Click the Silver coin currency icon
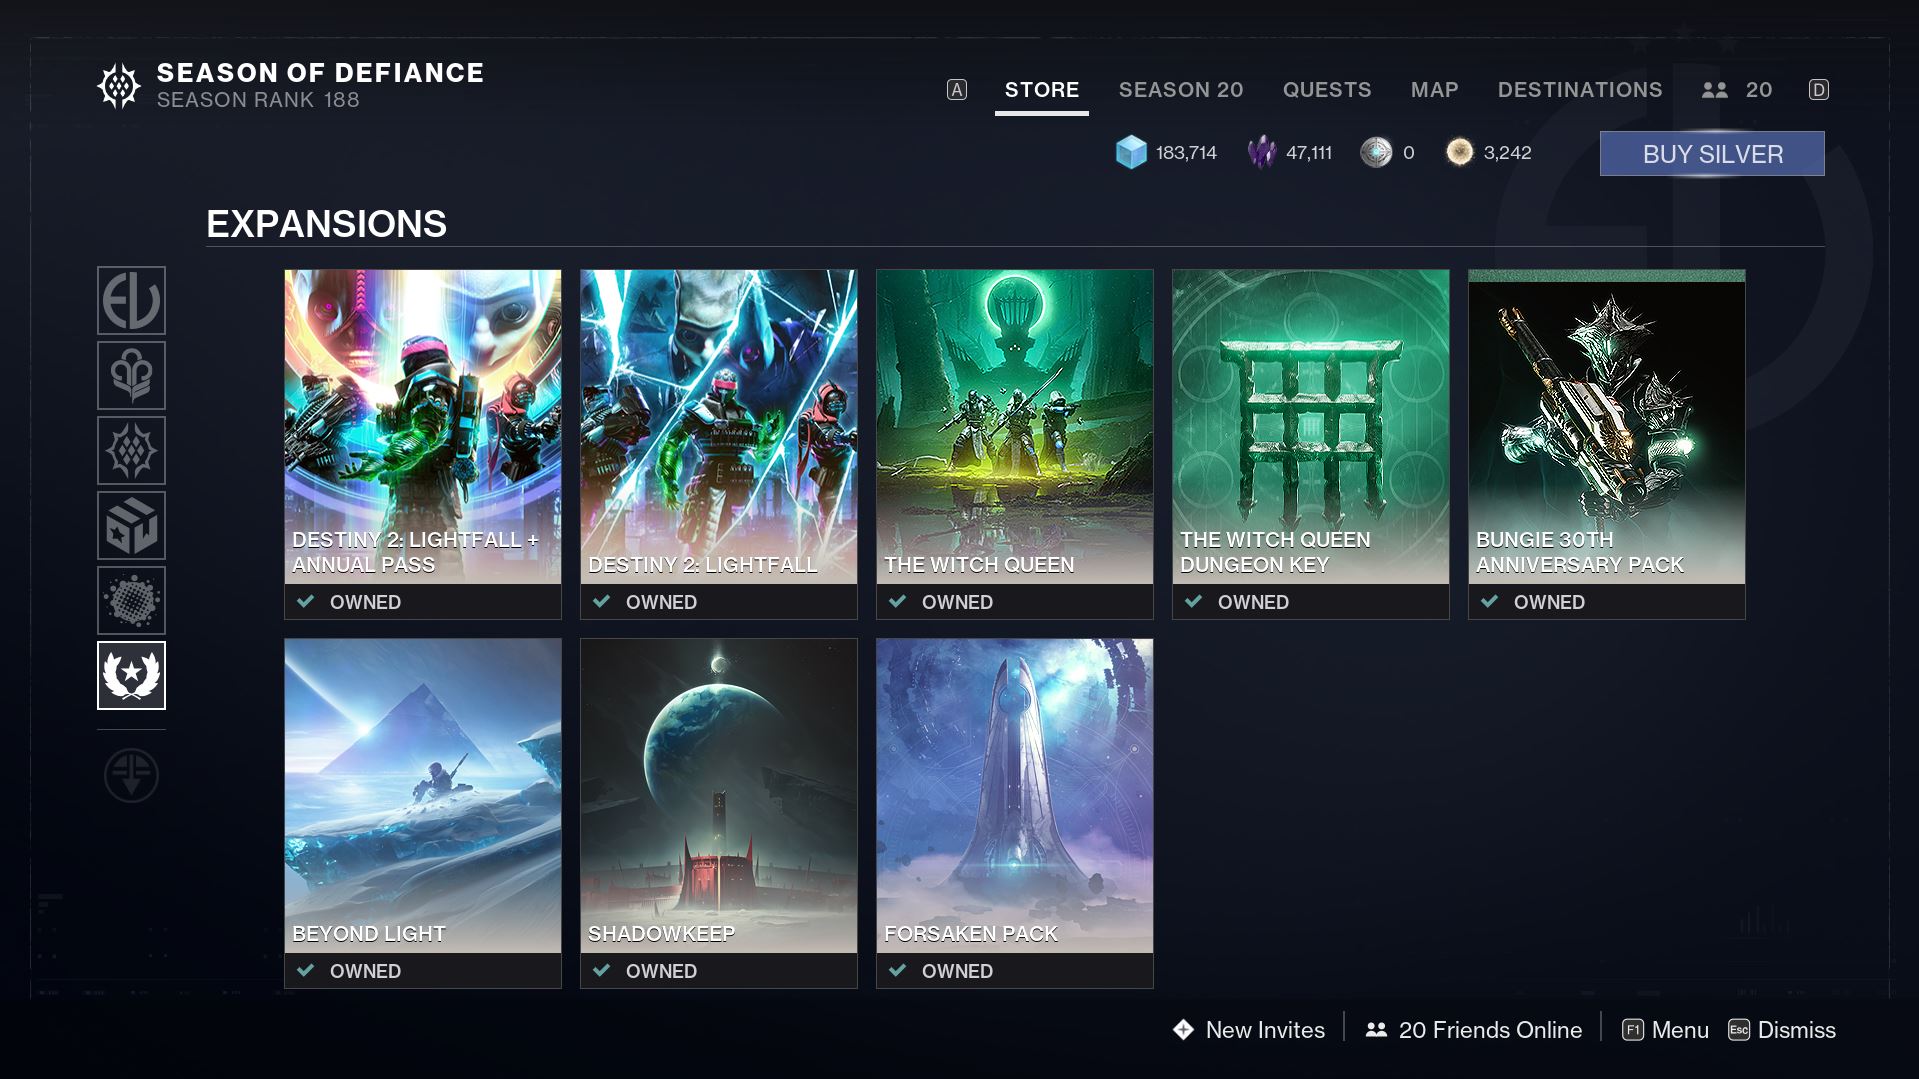Viewport: 1919px width, 1079px height. pyautogui.click(x=1376, y=152)
